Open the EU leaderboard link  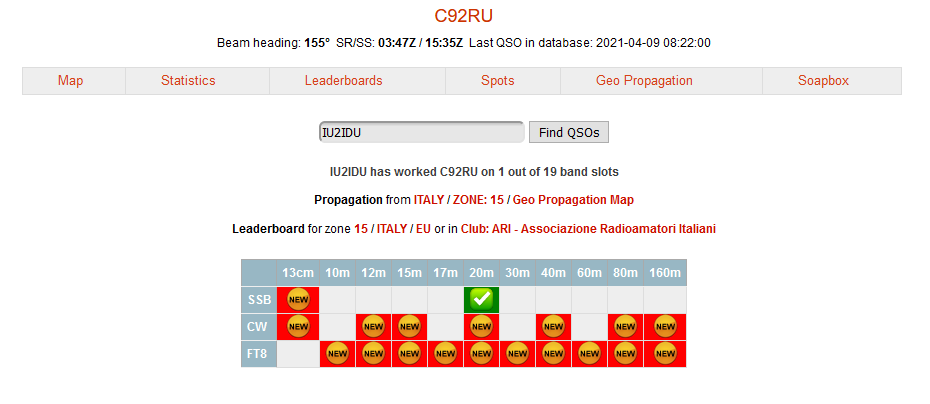423,228
